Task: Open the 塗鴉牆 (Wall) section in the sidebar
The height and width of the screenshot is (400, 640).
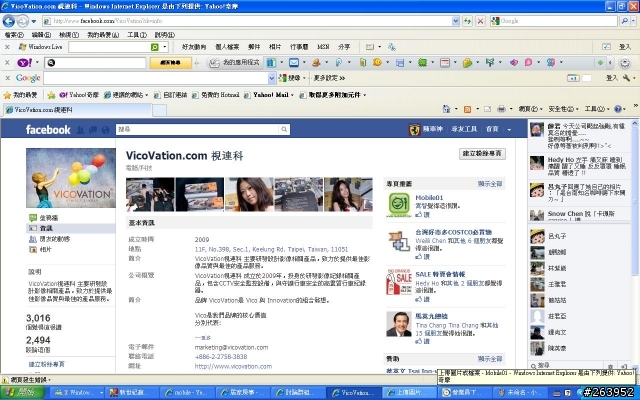Action: (48, 217)
